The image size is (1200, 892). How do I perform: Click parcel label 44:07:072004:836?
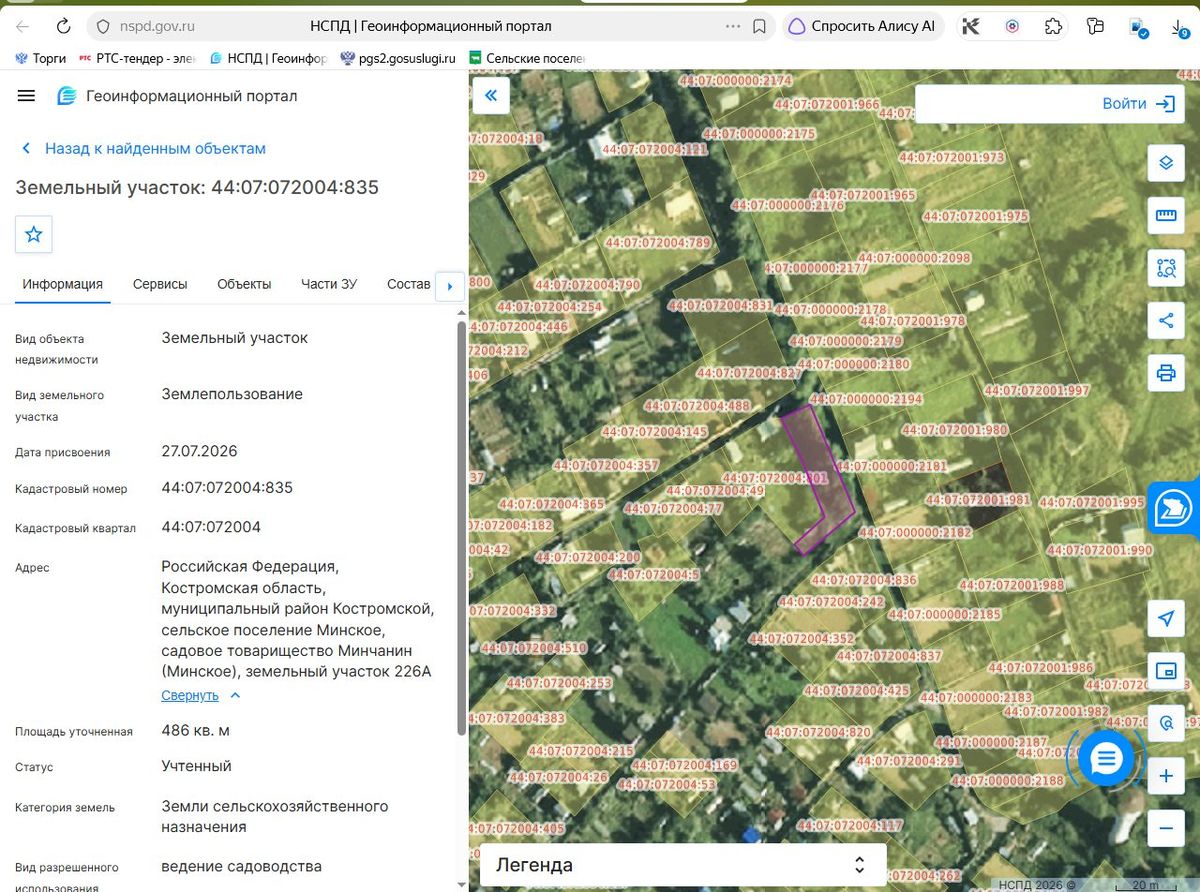coord(864,580)
